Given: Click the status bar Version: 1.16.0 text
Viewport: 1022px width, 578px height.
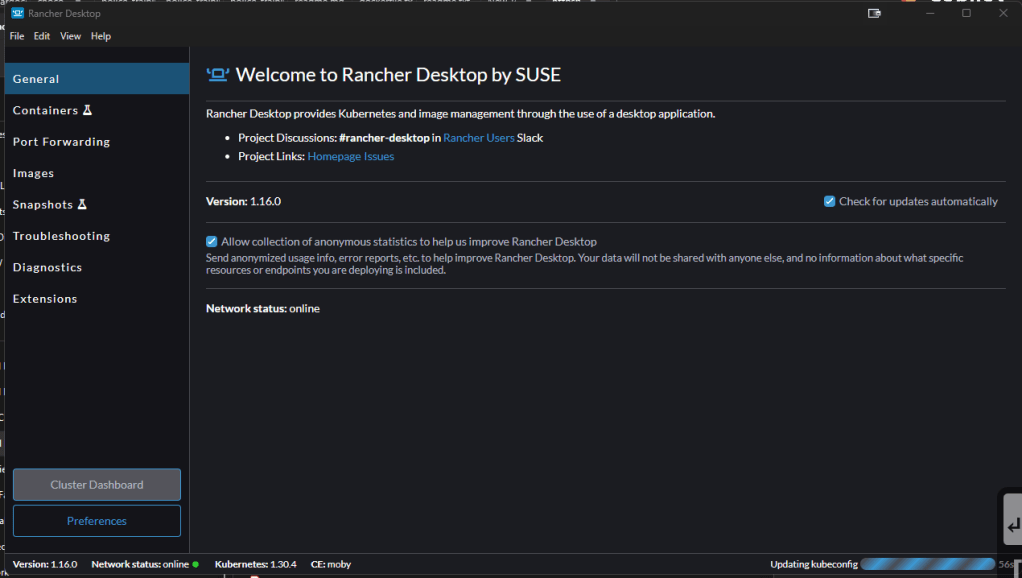Looking at the screenshot, I should [x=45, y=564].
